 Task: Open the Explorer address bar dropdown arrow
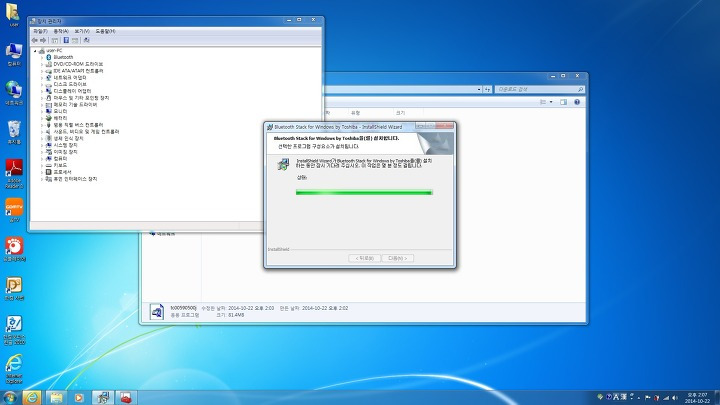click(x=479, y=90)
